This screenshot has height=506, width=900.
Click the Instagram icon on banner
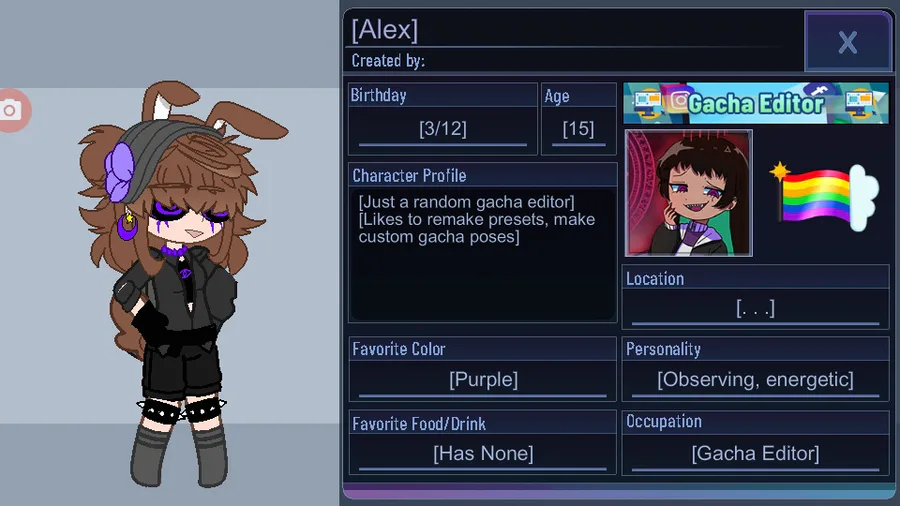(x=679, y=100)
